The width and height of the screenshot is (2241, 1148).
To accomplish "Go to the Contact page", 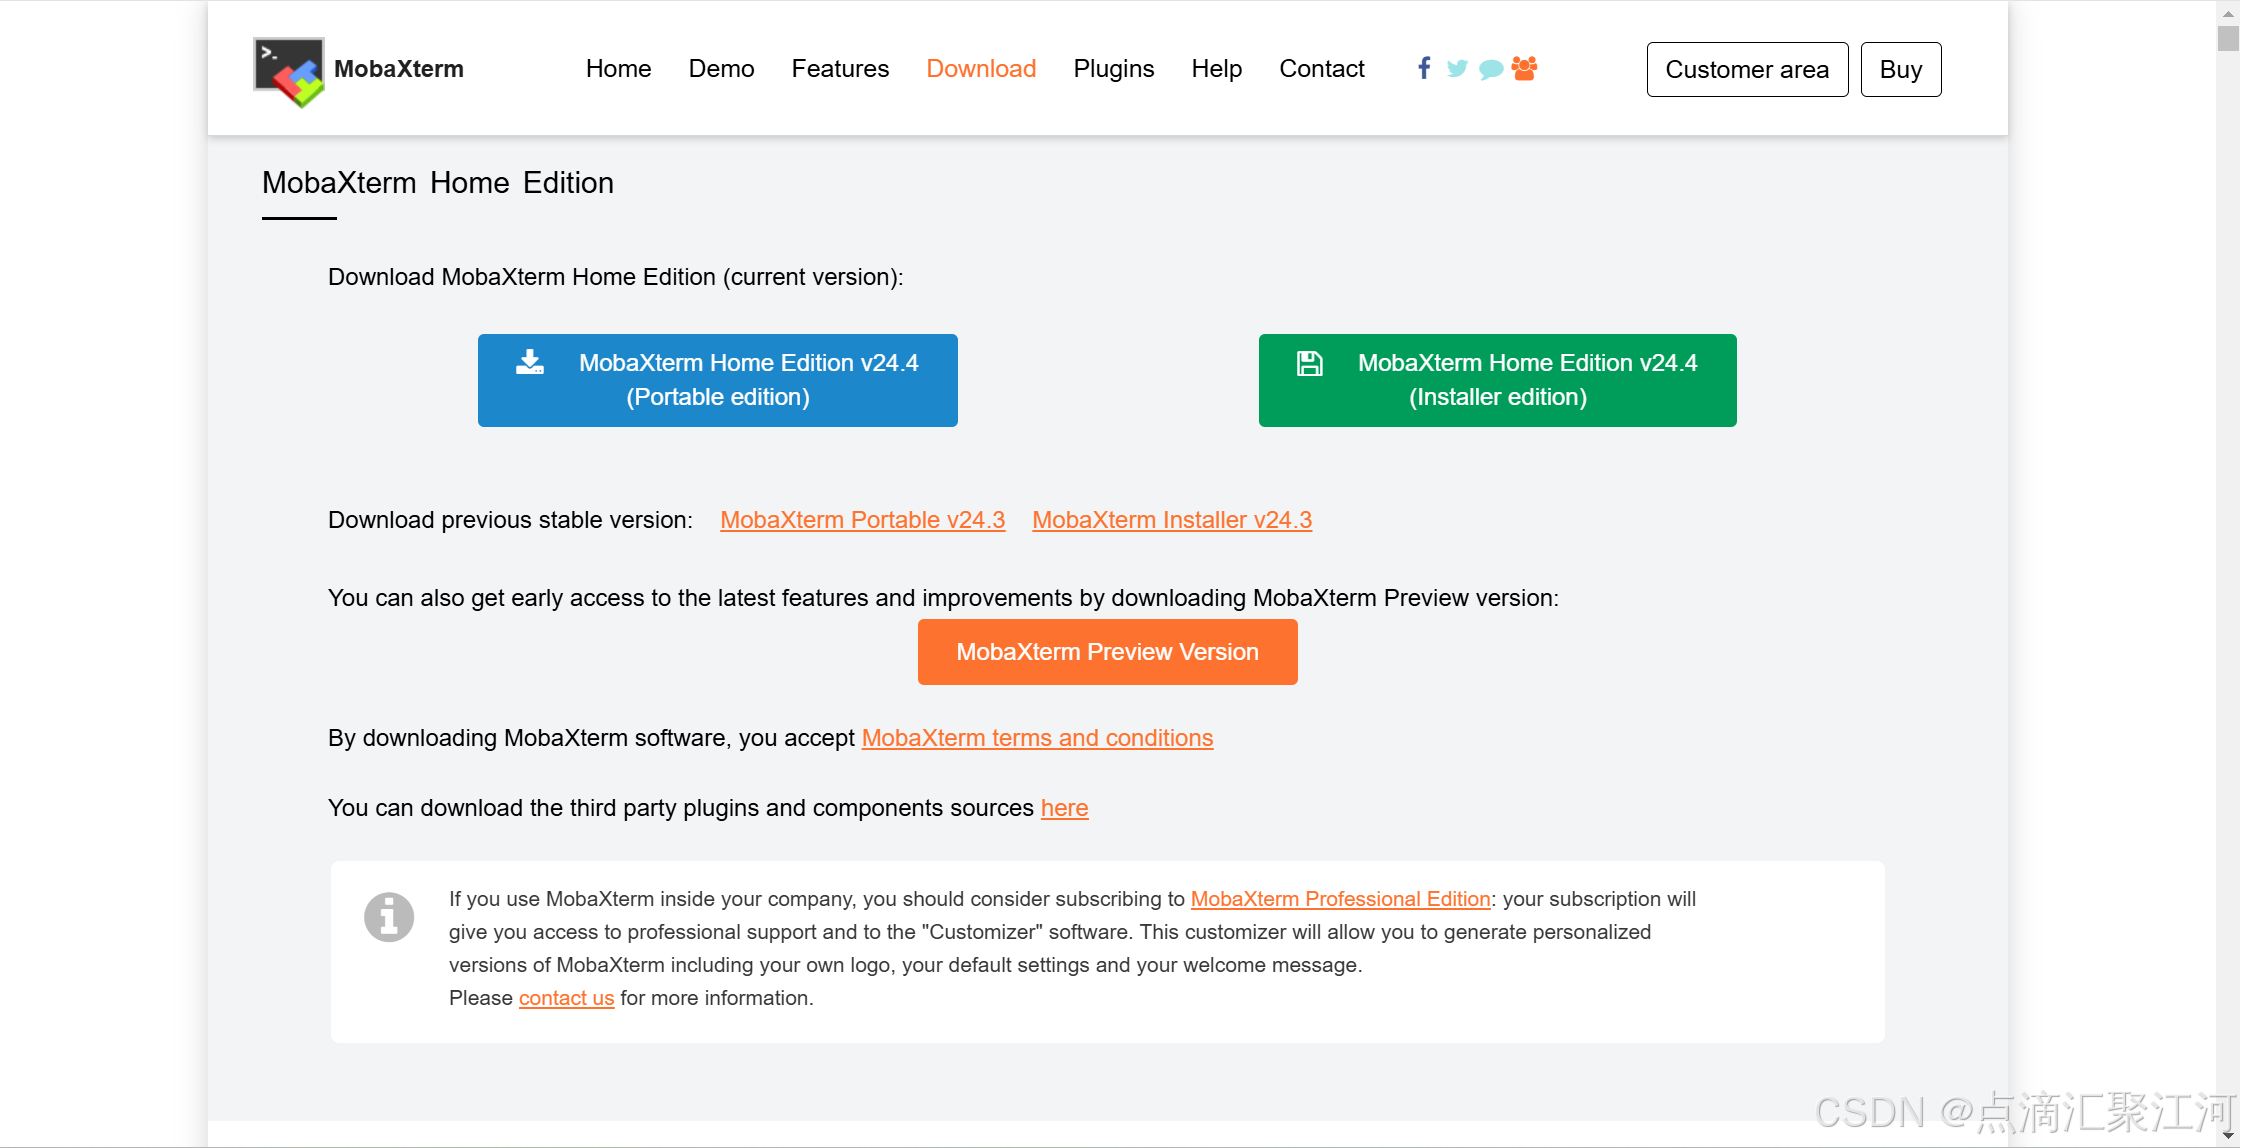I will 1322,69.
